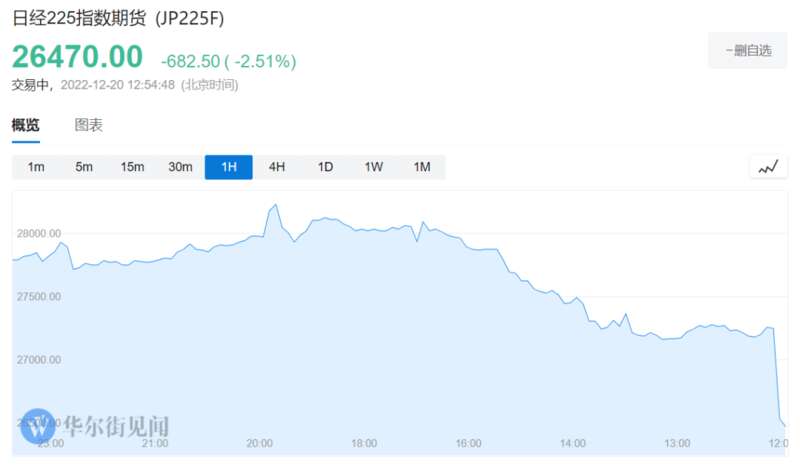Click the Wallstreetcn watermark logo

[37, 427]
